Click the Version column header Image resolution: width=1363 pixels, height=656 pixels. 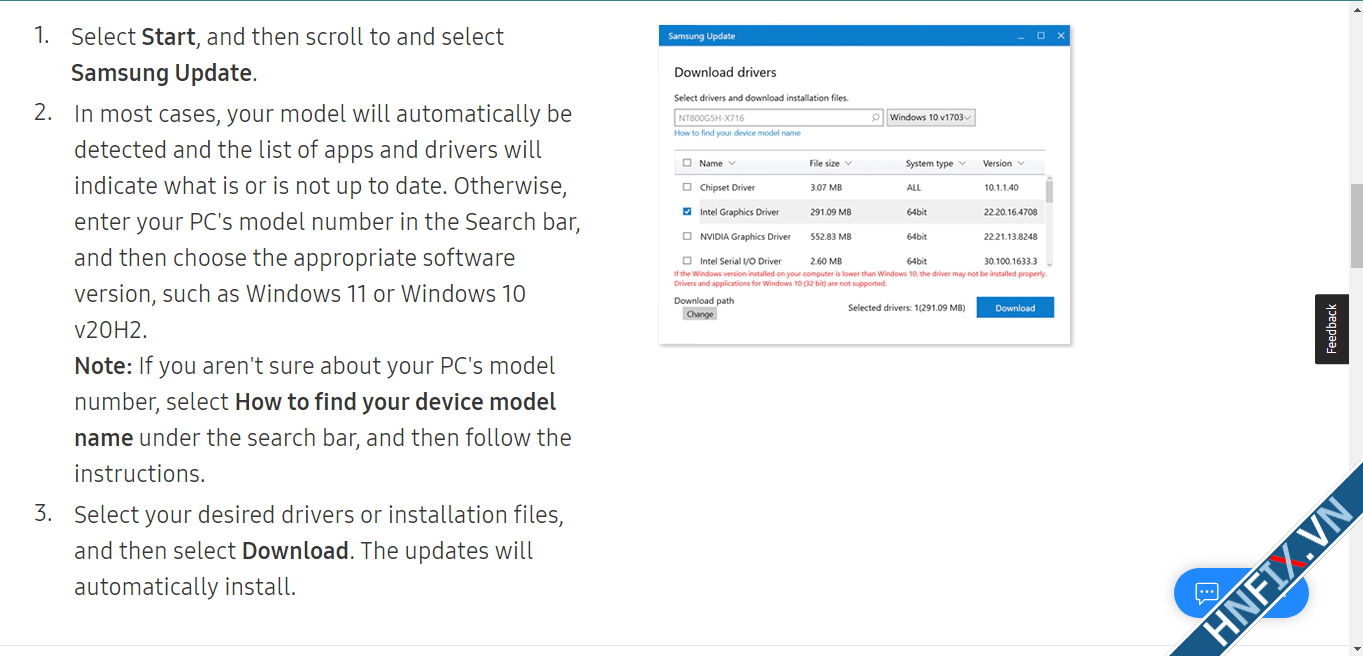[x=997, y=163]
